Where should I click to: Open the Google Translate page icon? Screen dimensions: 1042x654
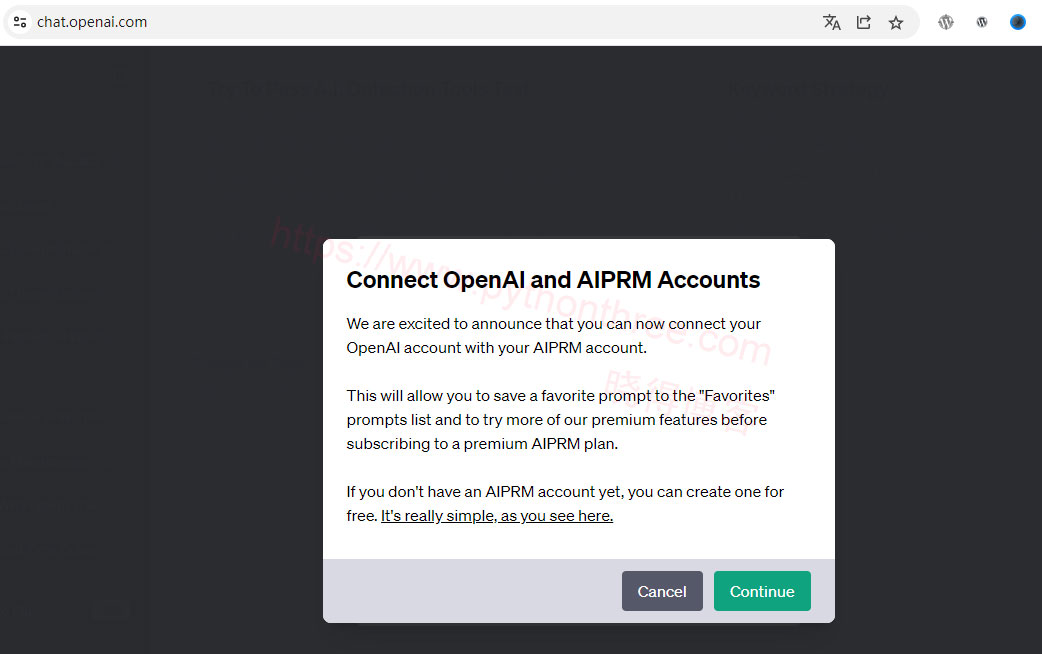click(x=831, y=22)
